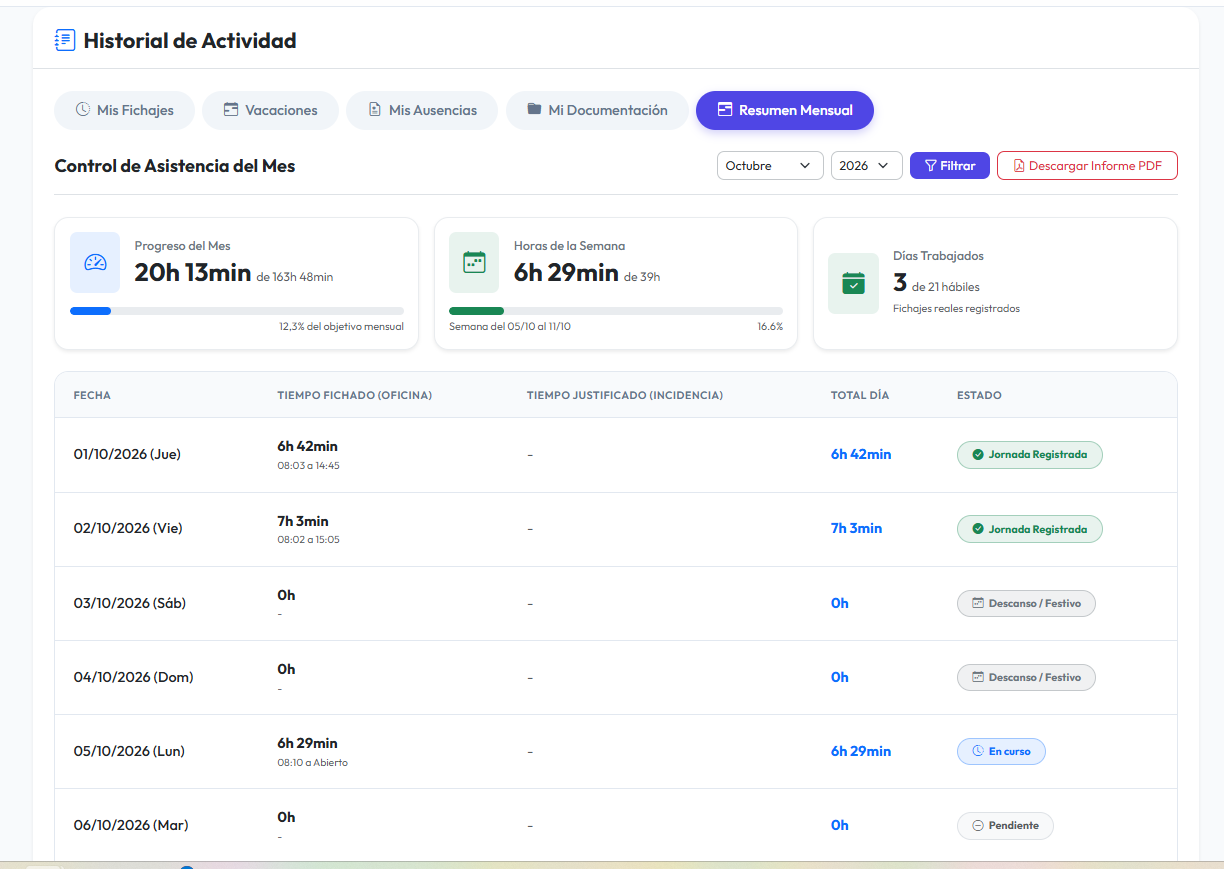Select the Mi Documentación tab
The image size is (1224, 869).
pos(597,110)
